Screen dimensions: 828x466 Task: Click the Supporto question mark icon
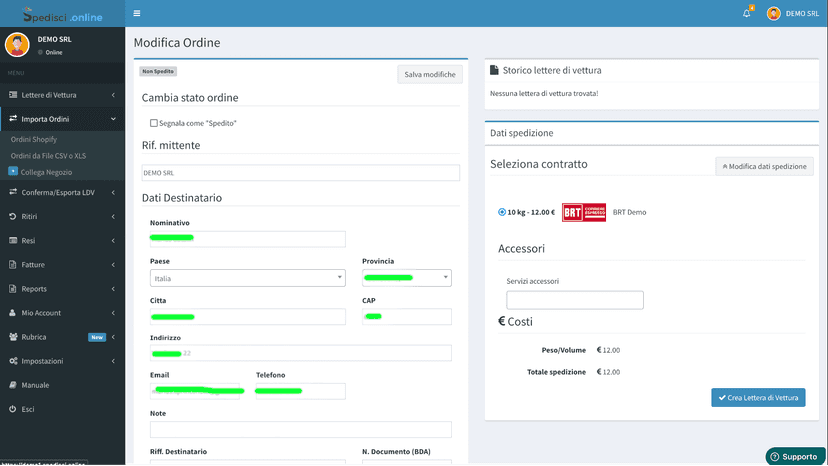[775, 457]
